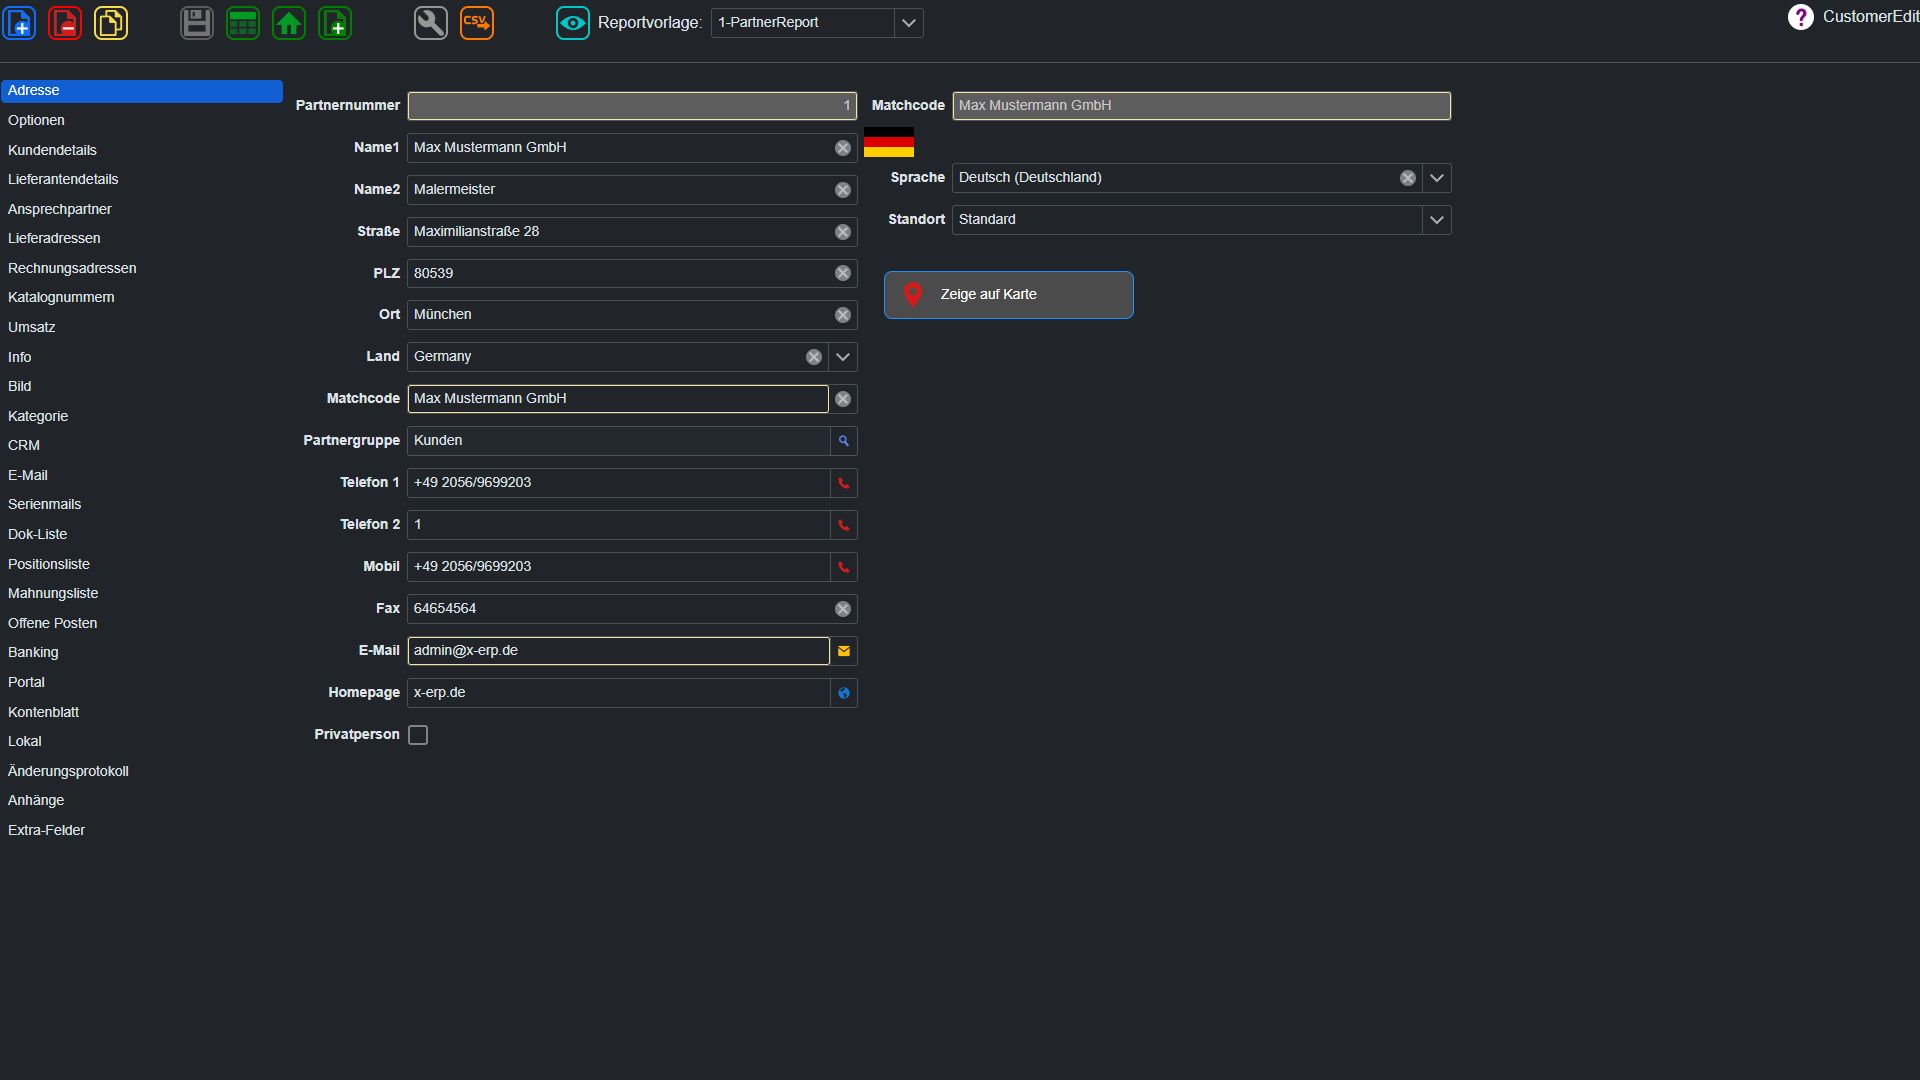Viewport: 1920px width, 1080px height.
Task: Open the Mahnungsliste section
Action: pos(53,593)
